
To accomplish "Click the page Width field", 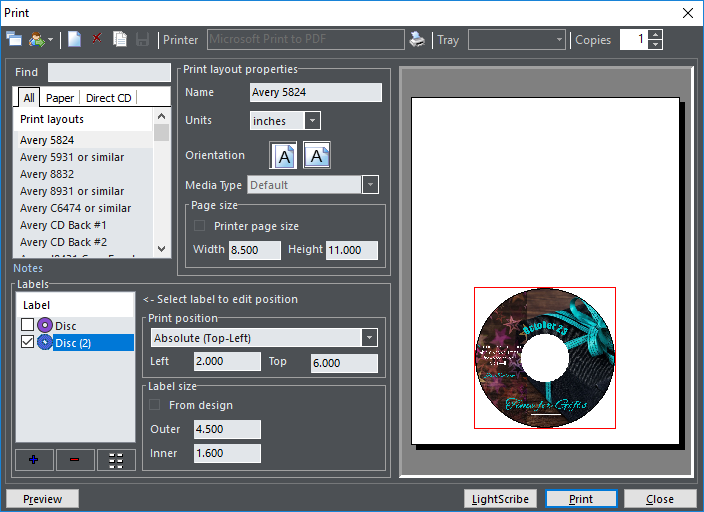I will [255, 250].
